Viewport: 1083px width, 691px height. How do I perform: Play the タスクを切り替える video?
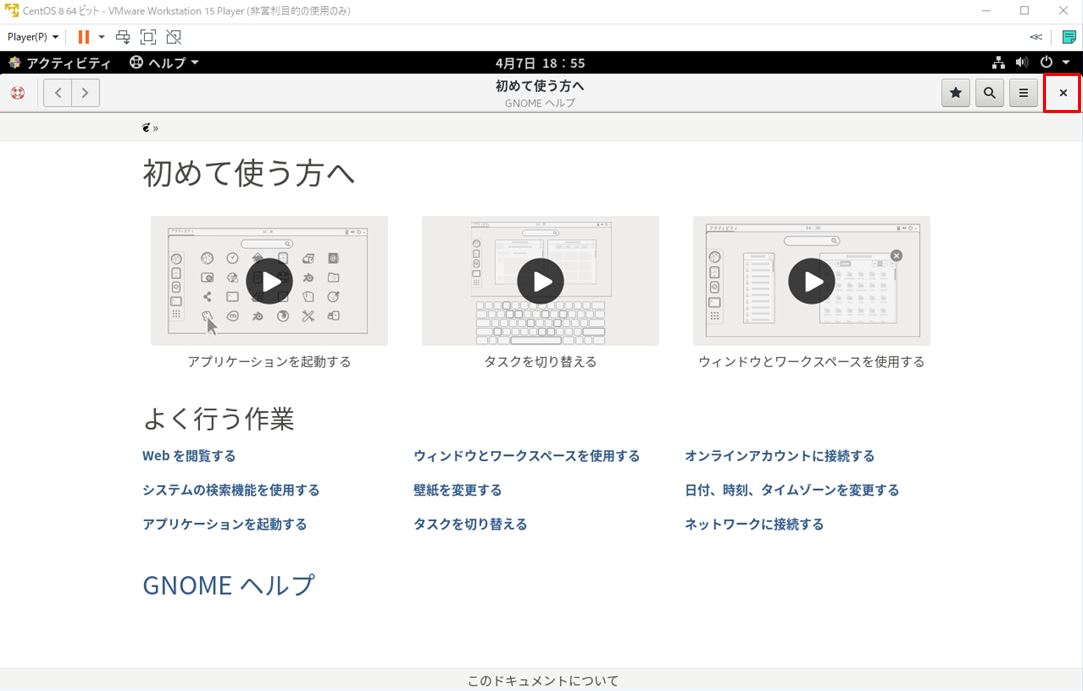tap(540, 281)
